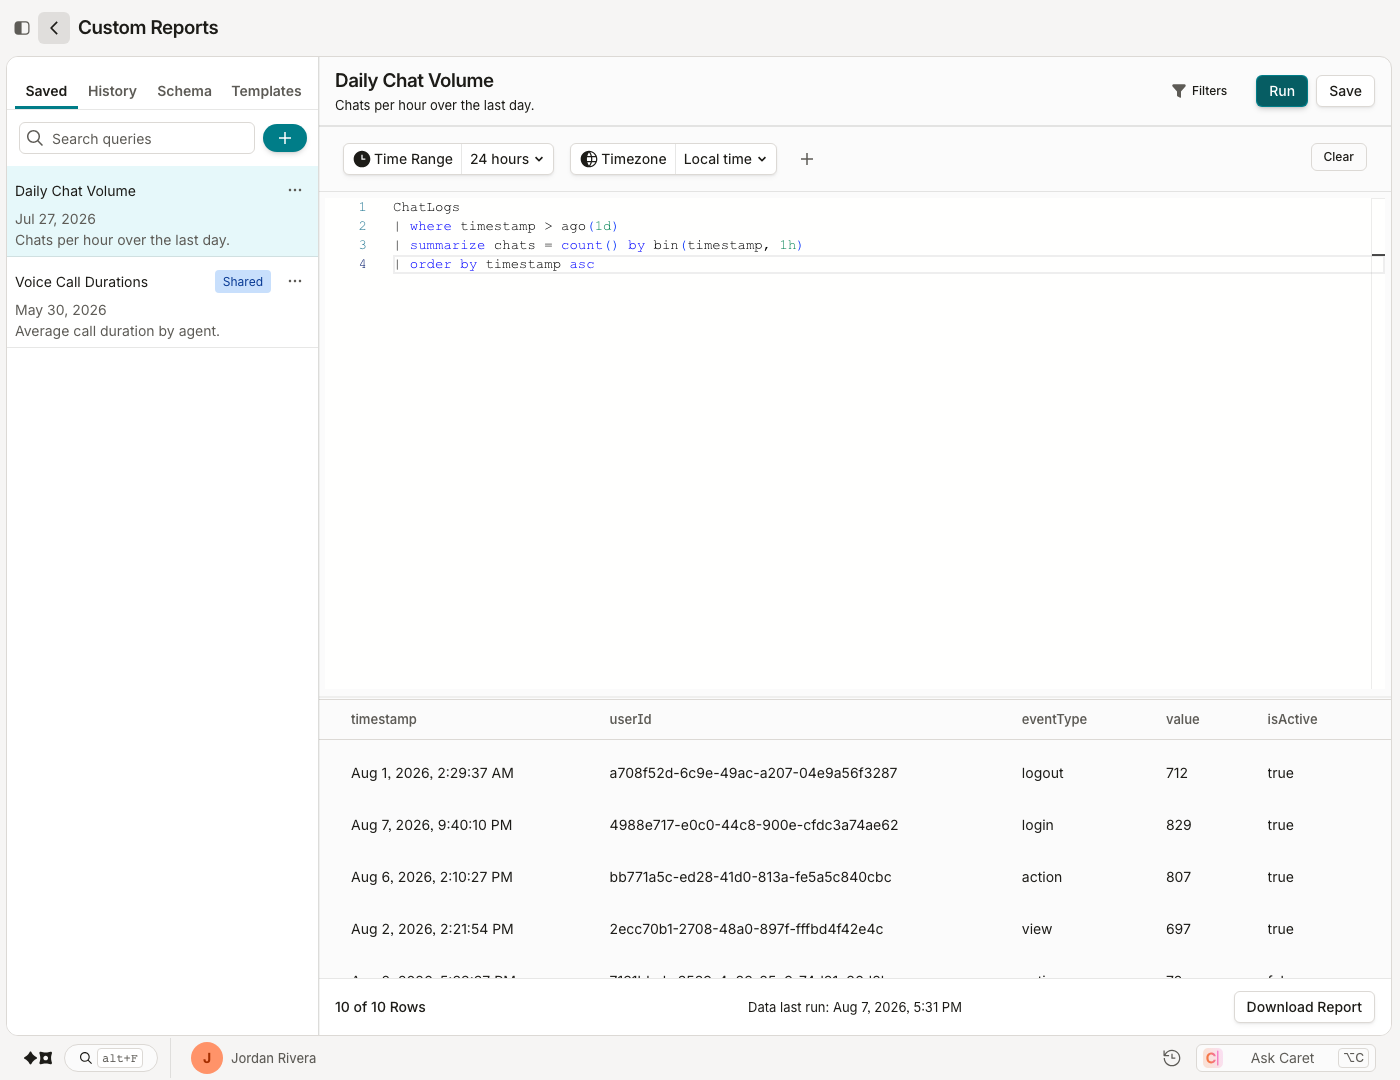Image resolution: width=1400 pixels, height=1080 pixels.
Task: Click the Data last run timestamp
Action: [x=855, y=1007]
